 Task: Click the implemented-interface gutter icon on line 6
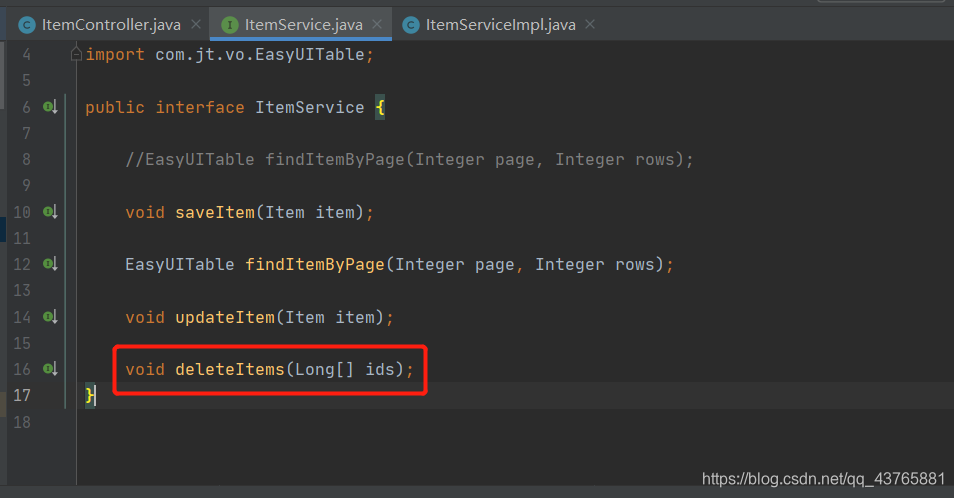coord(50,107)
